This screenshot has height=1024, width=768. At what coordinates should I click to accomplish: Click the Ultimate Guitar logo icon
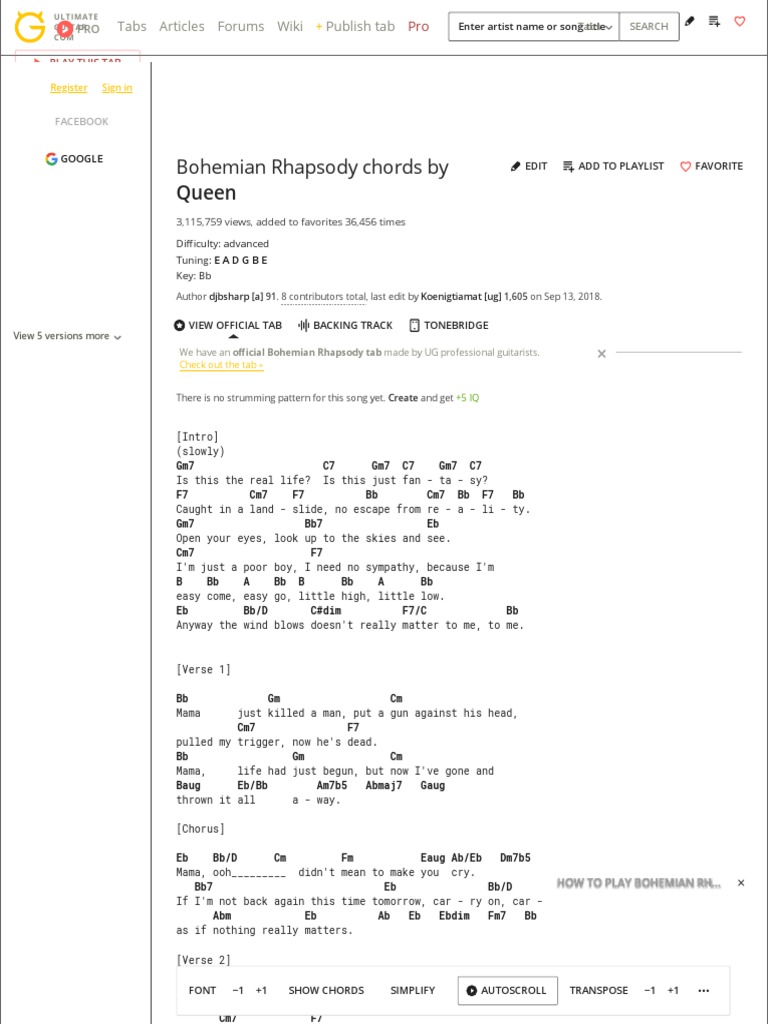click(30, 26)
